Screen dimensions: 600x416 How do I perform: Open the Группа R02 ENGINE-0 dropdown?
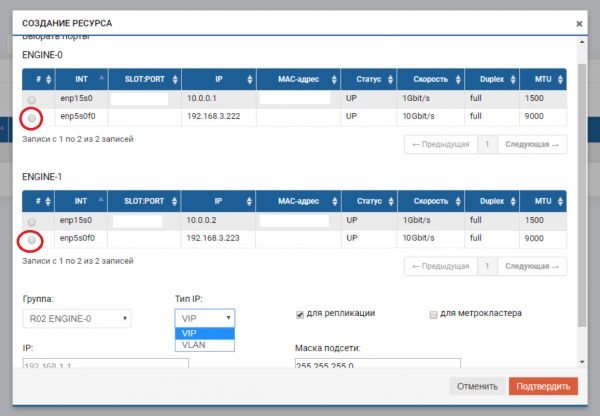pos(76,318)
